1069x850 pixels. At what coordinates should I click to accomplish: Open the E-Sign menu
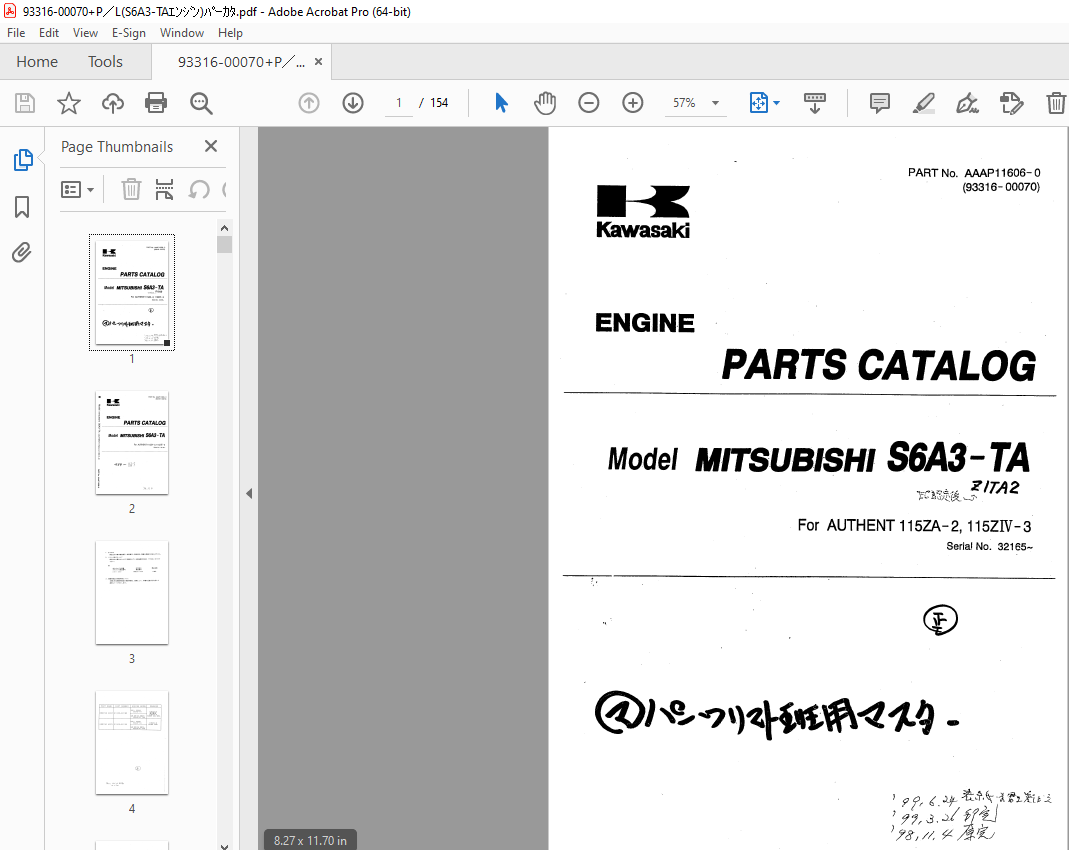[129, 33]
